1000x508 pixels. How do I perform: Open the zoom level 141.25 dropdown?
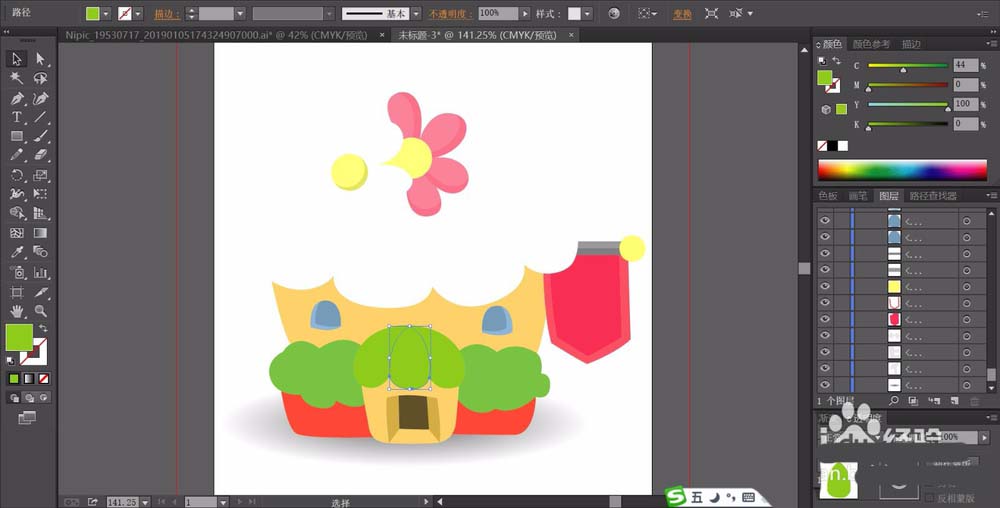[145, 502]
